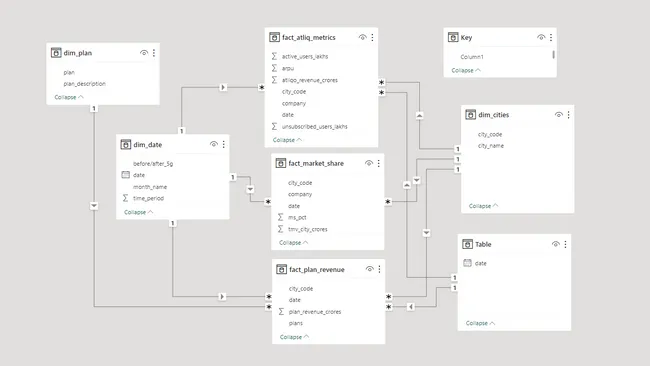Click the fact_market_share table header icon

coord(281,163)
